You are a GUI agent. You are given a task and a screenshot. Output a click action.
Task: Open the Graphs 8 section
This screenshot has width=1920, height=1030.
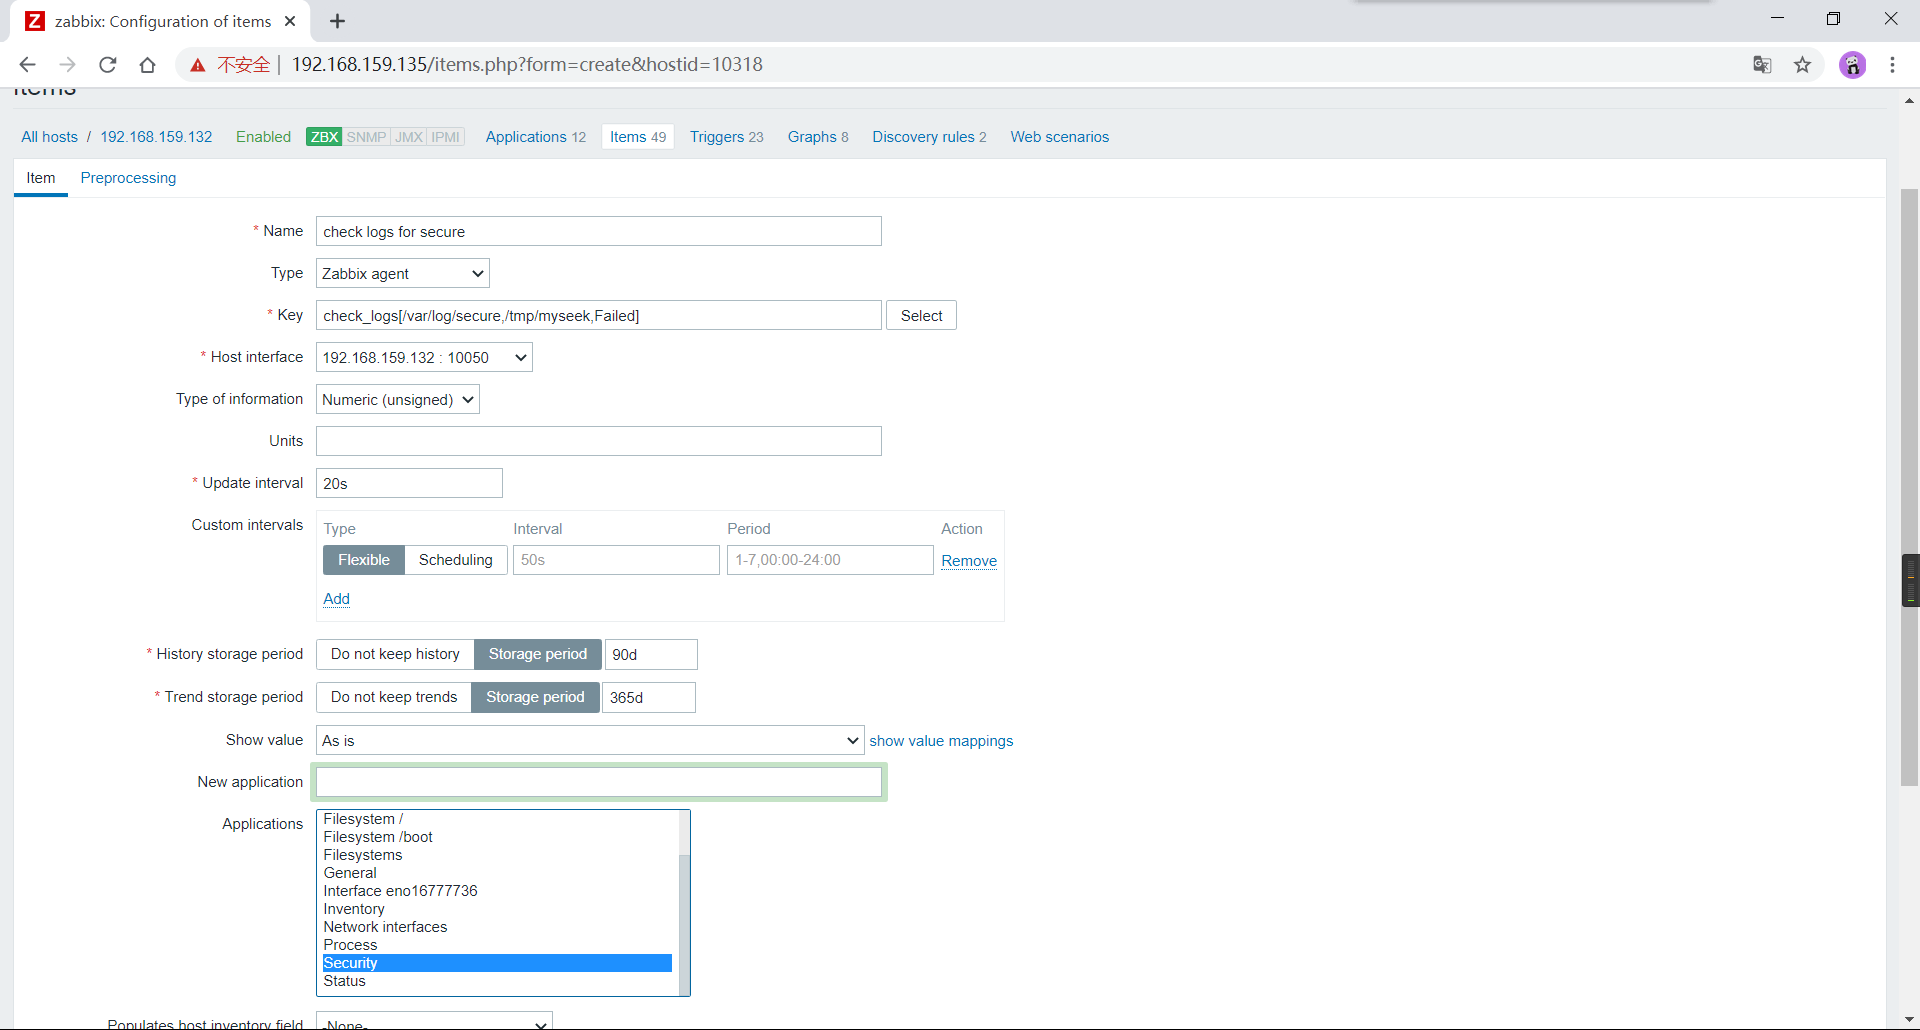click(x=818, y=137)
